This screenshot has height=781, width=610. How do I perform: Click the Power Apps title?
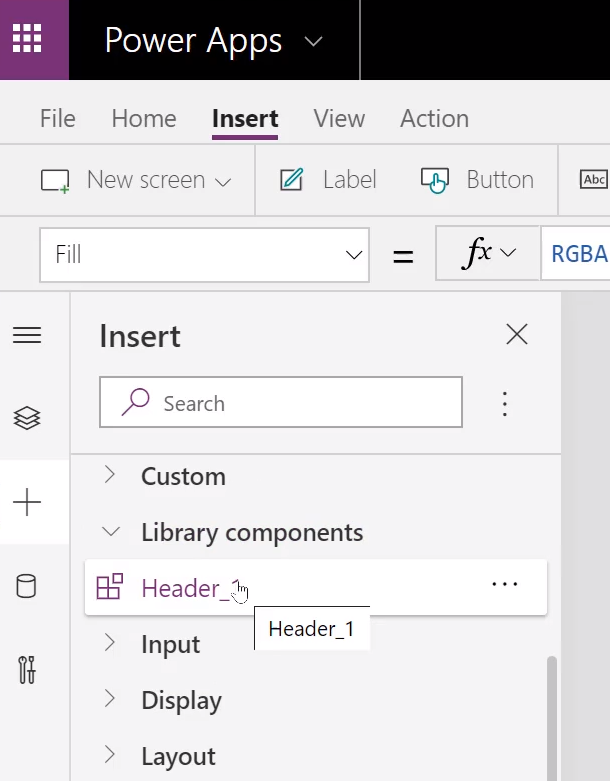click(193, 41)
